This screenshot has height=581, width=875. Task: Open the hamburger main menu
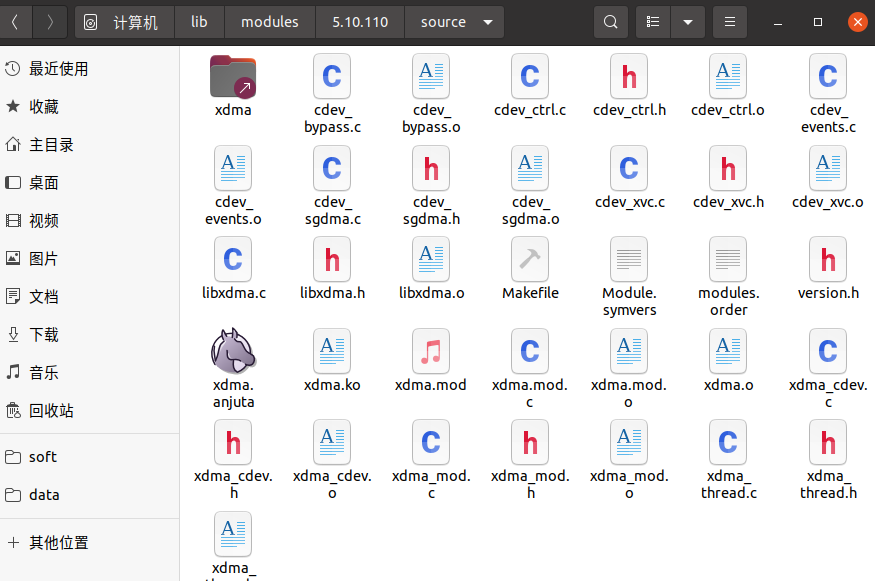pyautogui.click(x=729, y=22)
